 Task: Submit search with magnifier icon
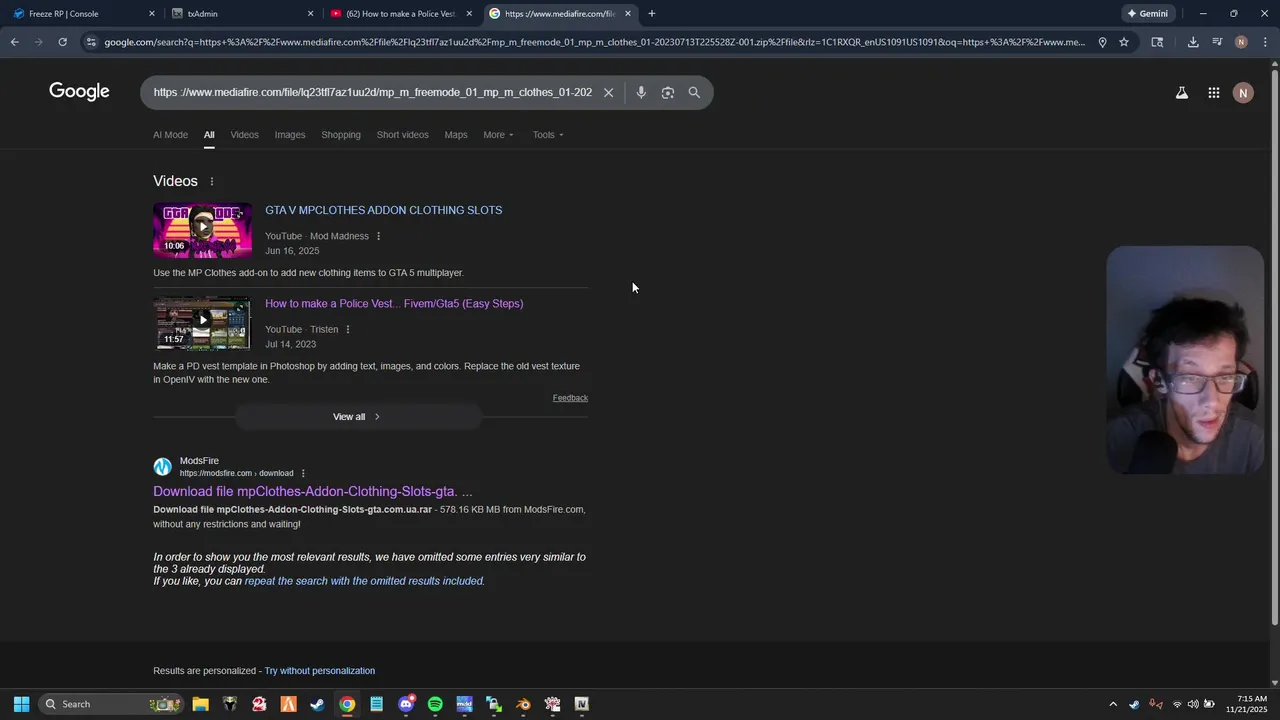[x=694, y=92]
